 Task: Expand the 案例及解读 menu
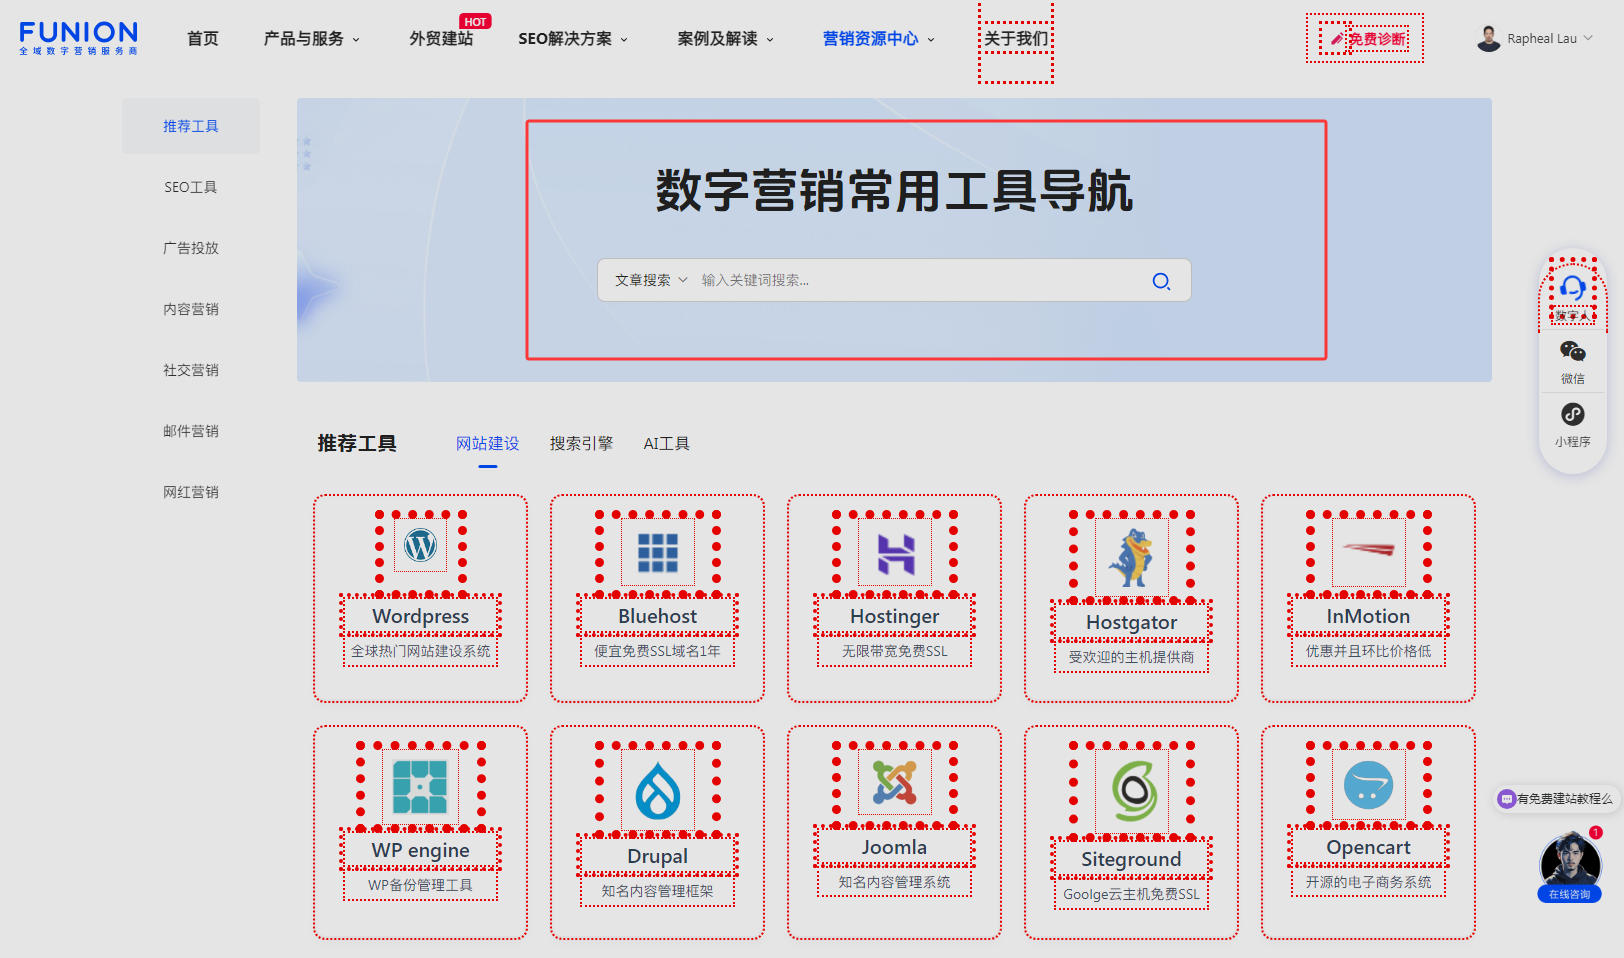point(725,39)
